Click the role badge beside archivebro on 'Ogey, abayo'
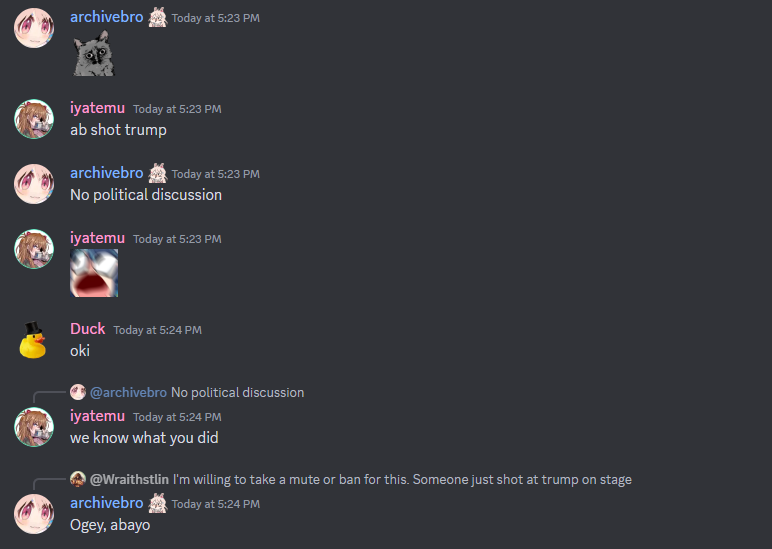The height and width of the screenshot is (549, 772). (158, 503)
